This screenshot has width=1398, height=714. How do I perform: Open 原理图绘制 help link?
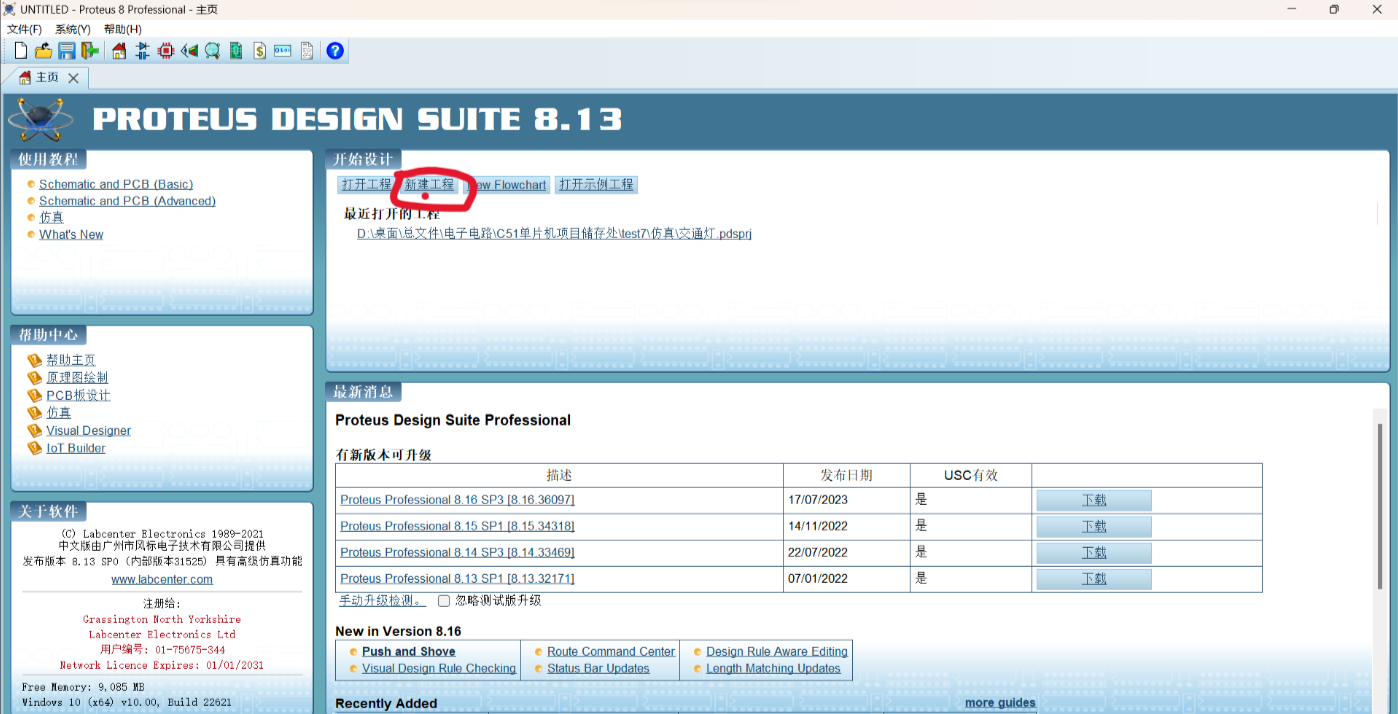(x=77, y=377)
